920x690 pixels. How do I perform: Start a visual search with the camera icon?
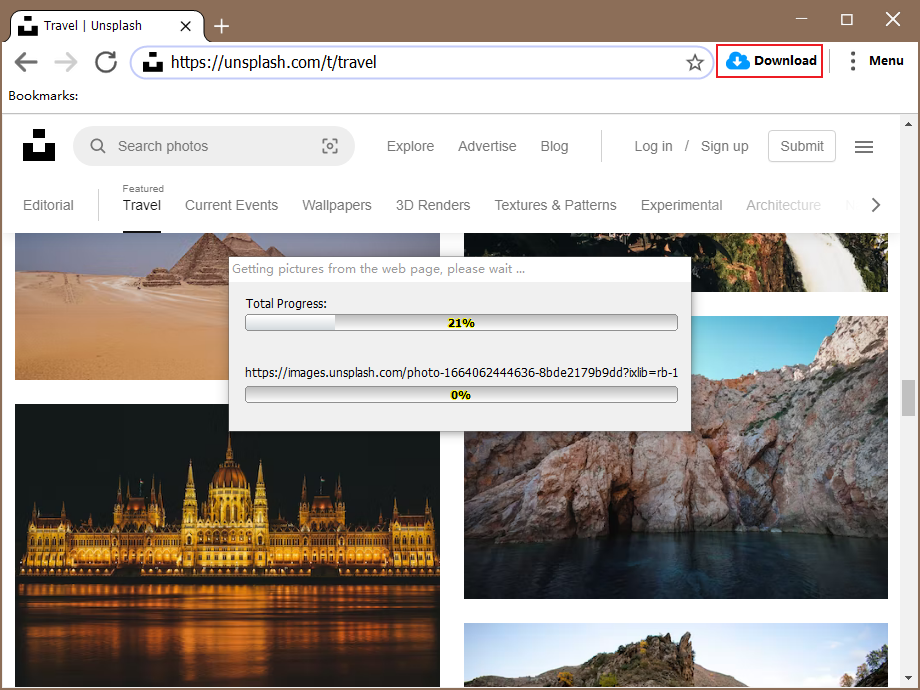pos(330,146)
